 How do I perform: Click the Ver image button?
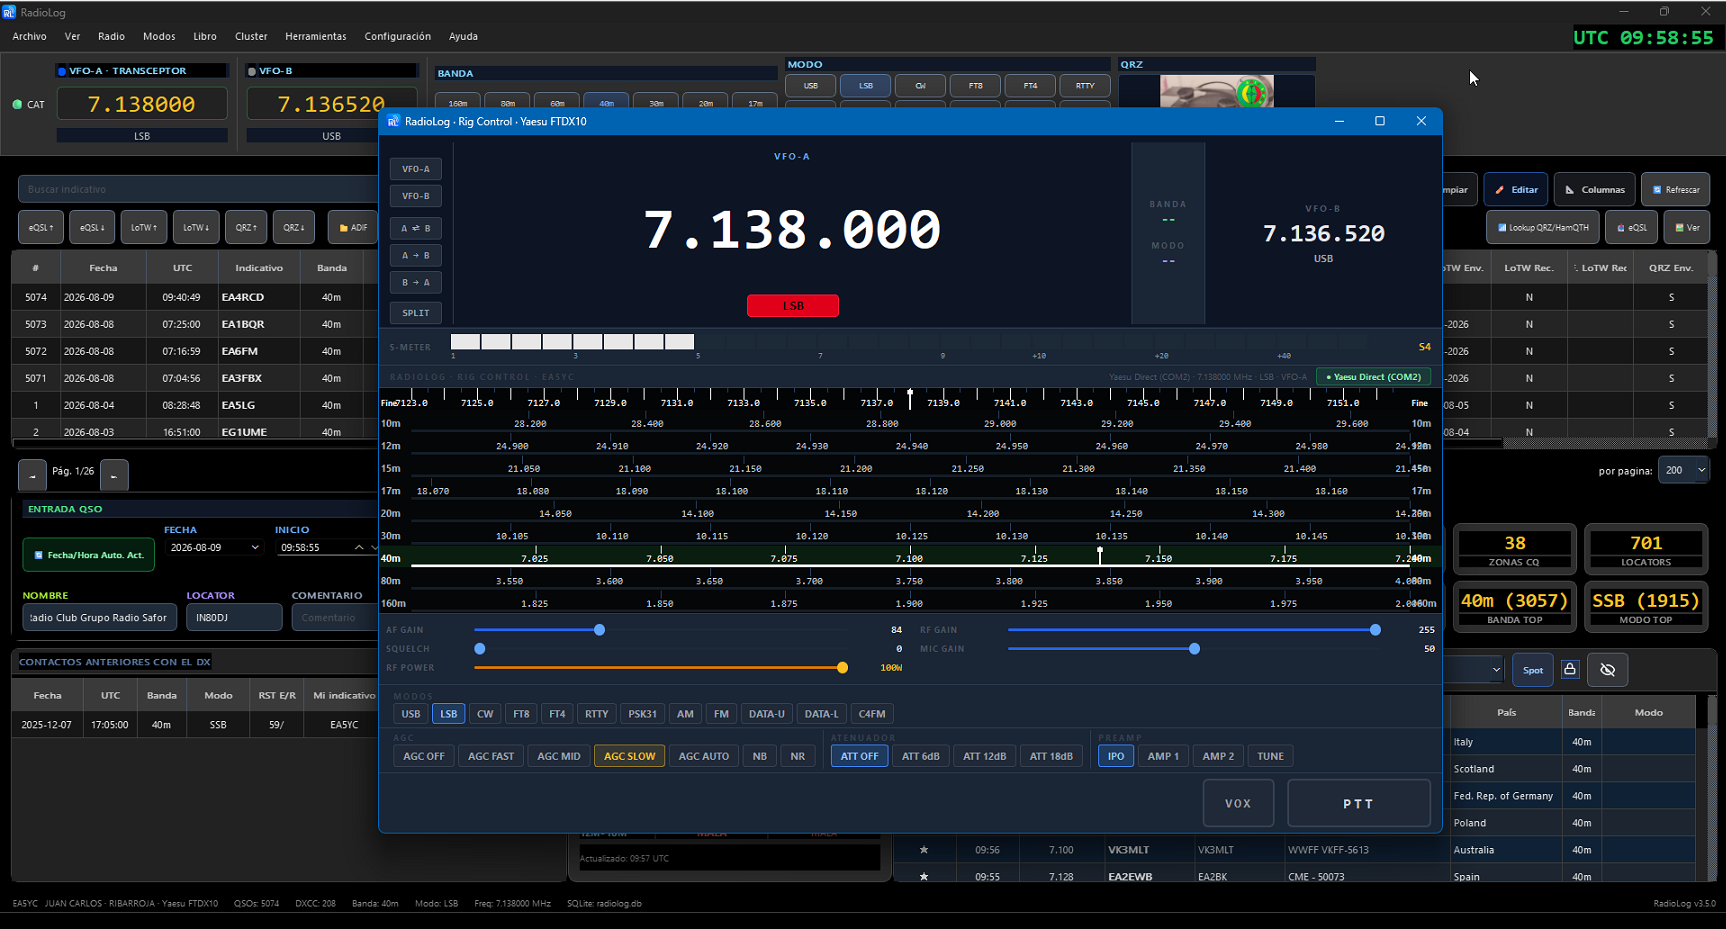pos(1687,227)
